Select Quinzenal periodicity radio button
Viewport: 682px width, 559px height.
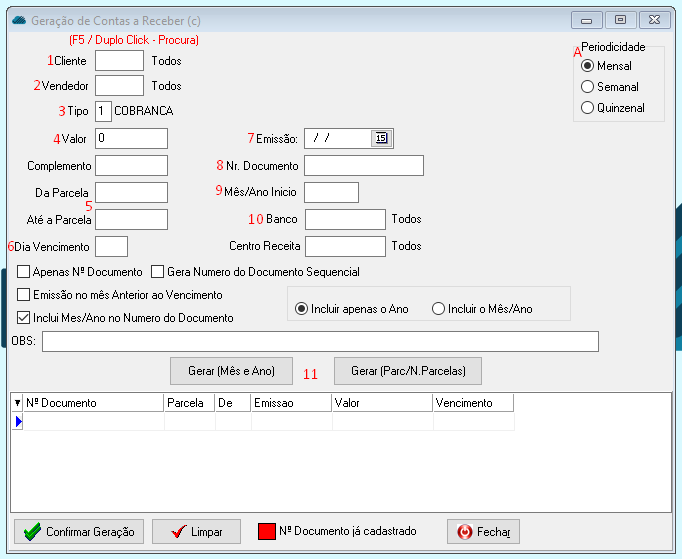click(588, 108)
